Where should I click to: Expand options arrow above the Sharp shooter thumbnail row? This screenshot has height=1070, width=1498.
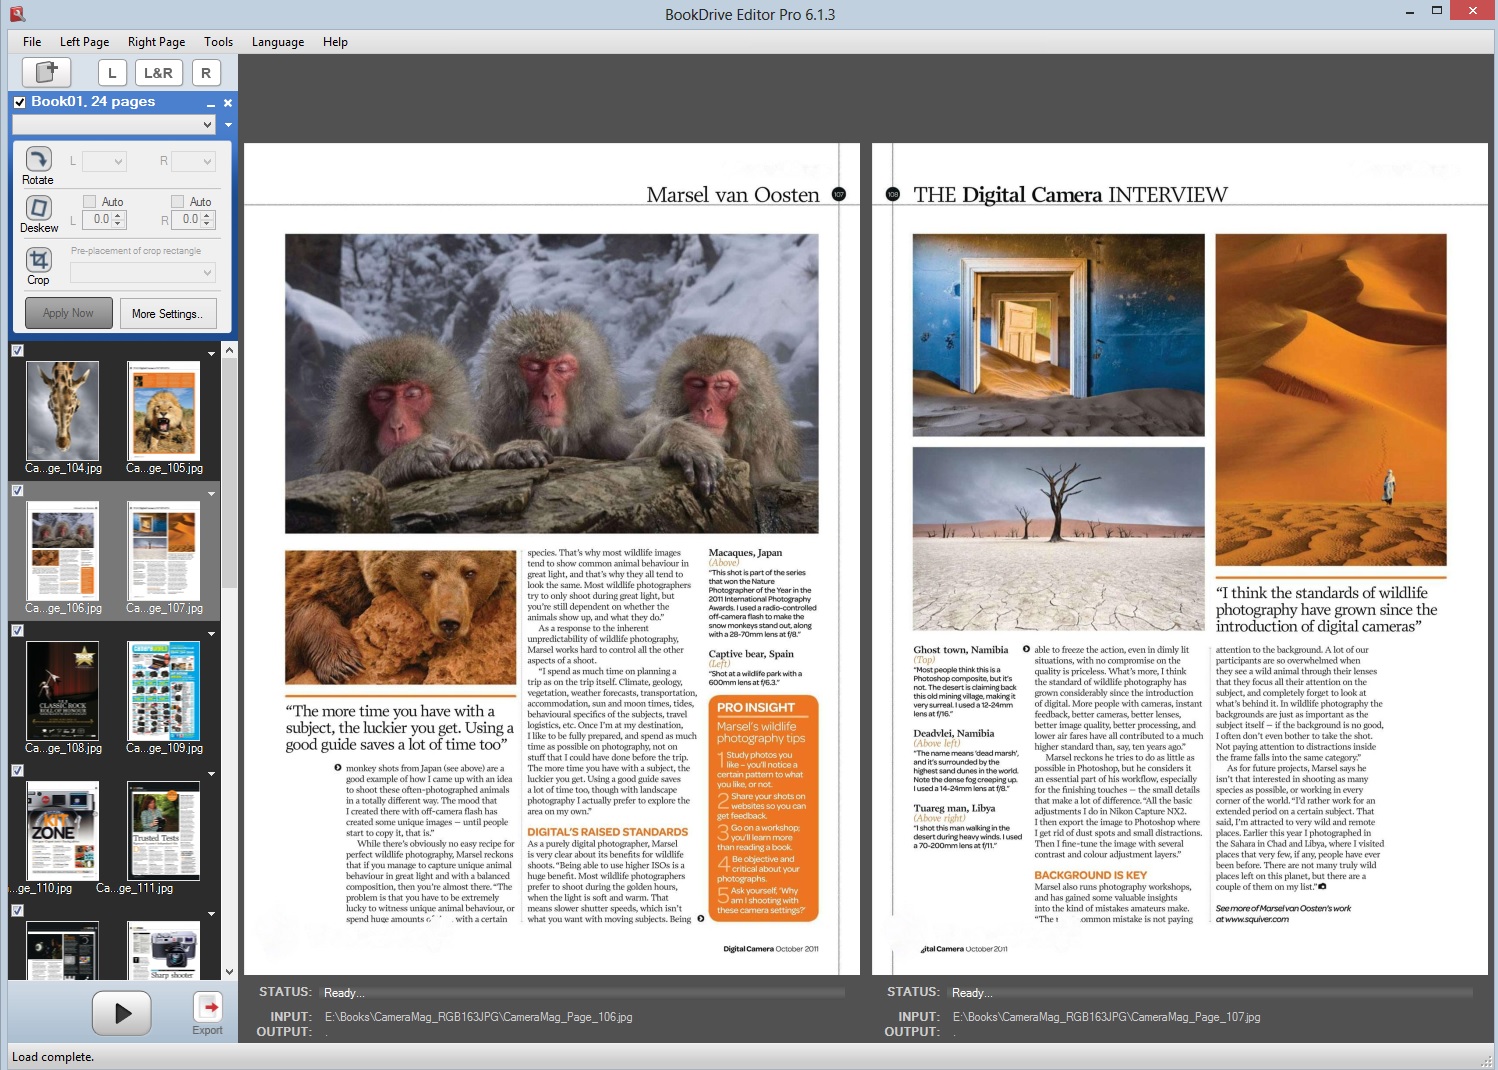click(x=211, y=914)
